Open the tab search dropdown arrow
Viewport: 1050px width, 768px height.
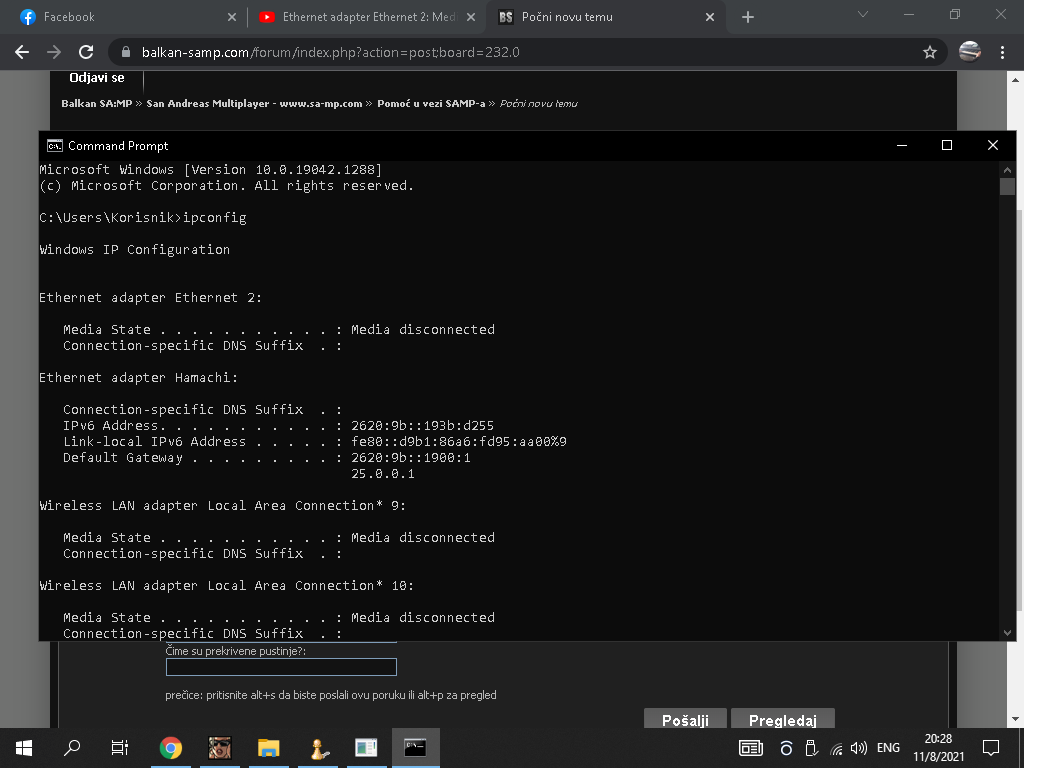(x=863, y=14)
